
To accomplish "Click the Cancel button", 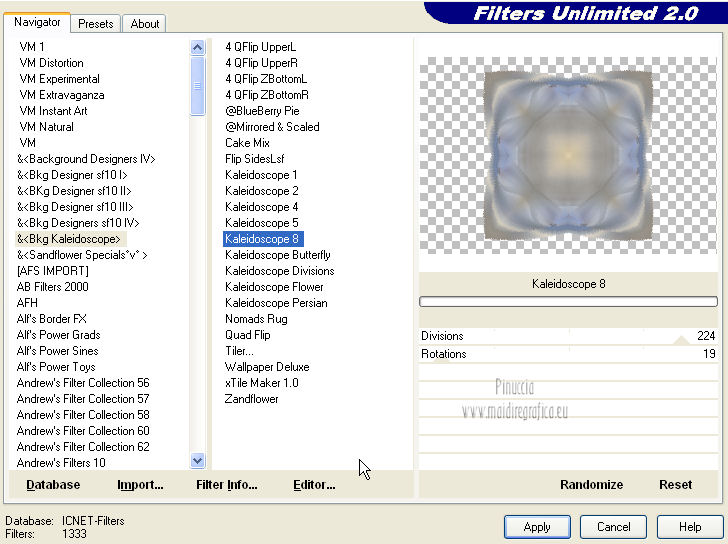I will tap(613, 527).
